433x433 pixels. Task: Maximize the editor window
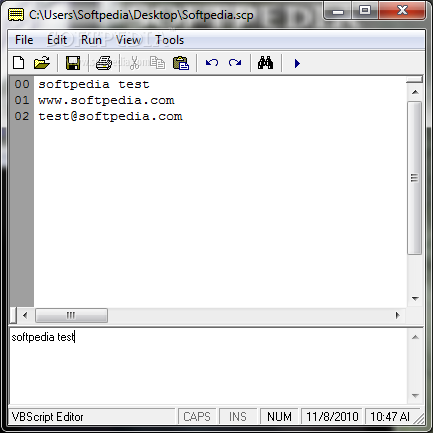tap(365, 11)
